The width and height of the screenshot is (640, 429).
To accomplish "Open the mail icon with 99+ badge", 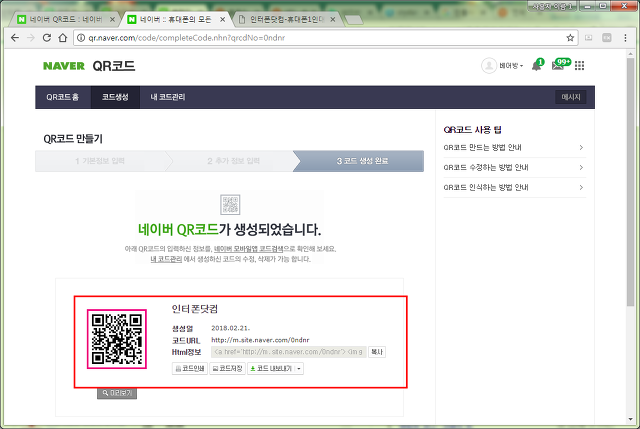I will (x=558, y=65).
